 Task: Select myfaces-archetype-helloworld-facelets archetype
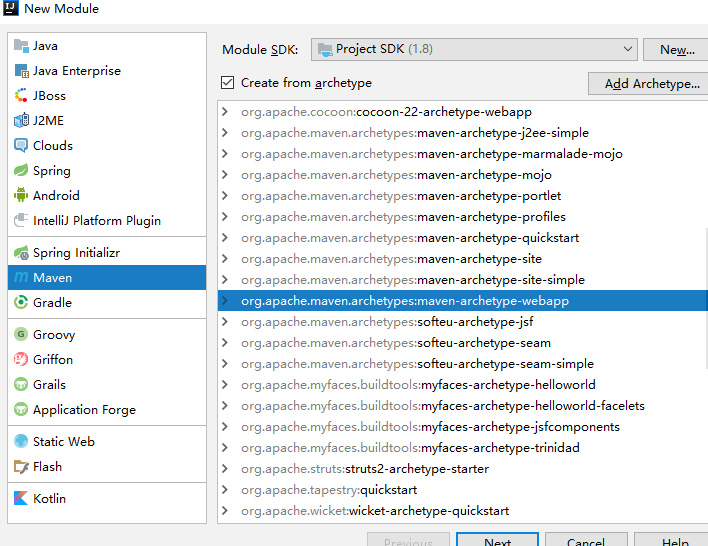(462, 406)
